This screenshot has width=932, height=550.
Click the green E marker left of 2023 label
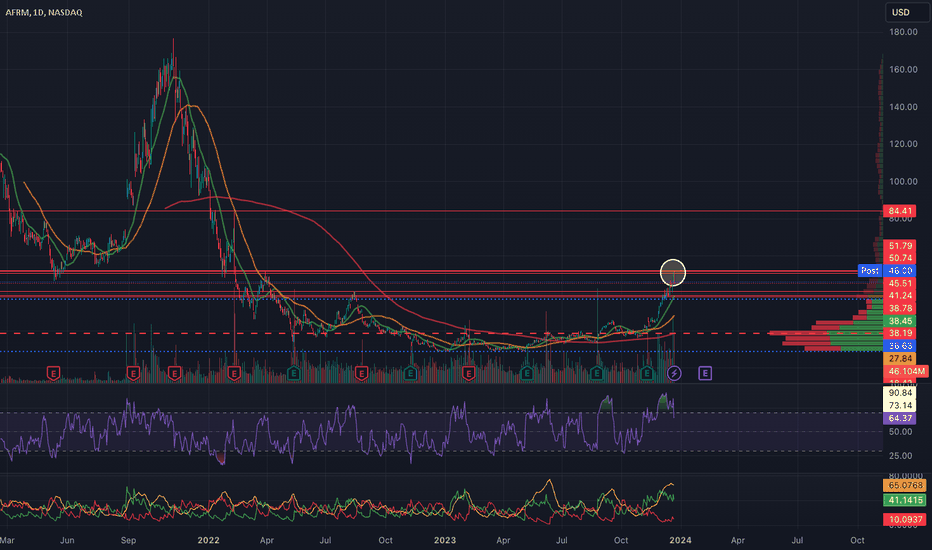[x=410, y=373]
